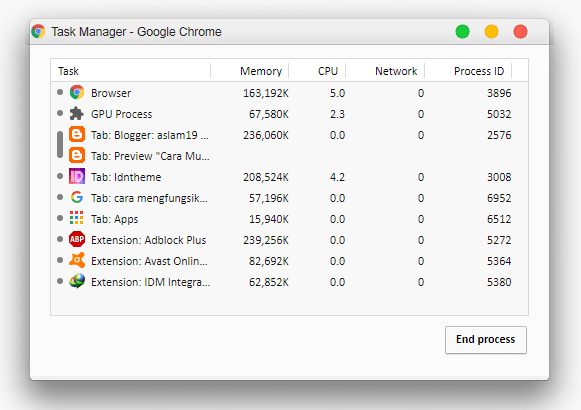
Task: Click process ID 5272
Action: pyautogui.click(x=499, y=240)
